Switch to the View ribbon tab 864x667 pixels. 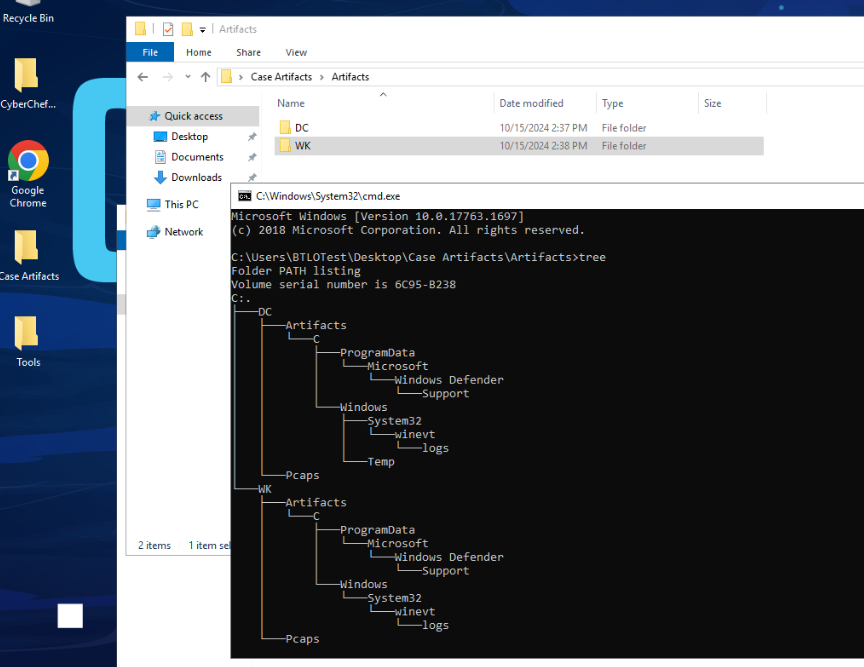point(296,52)
